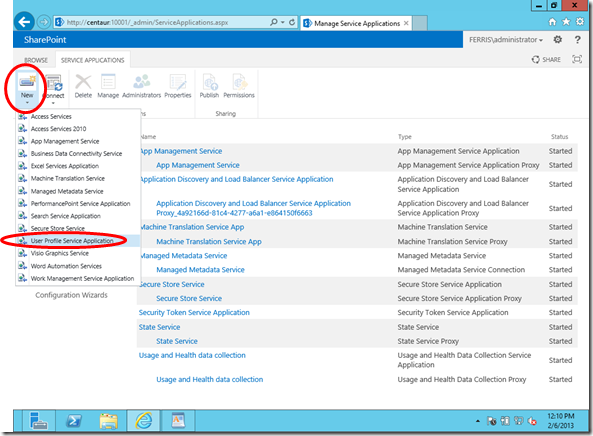The width and height of the screenshot is (593, 436).
Task: Open browser tools gear icon
Action: click(580, 22)
